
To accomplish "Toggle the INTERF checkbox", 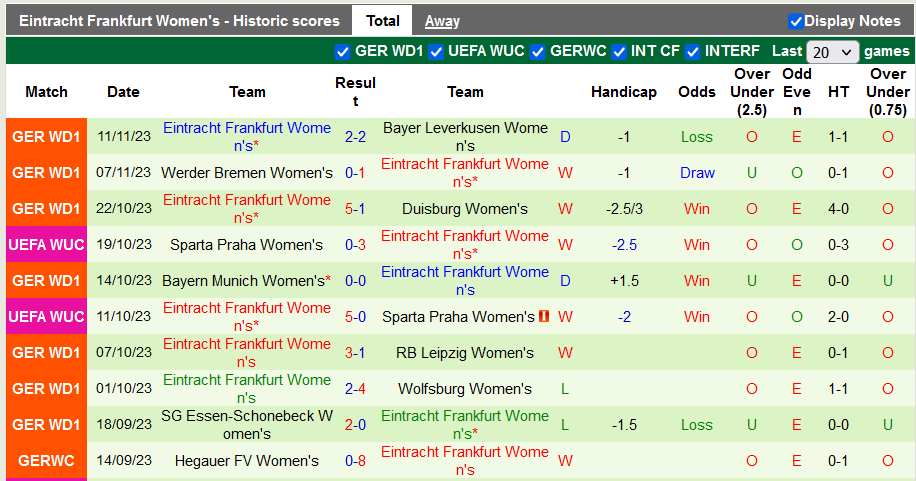I will [693, 52].
